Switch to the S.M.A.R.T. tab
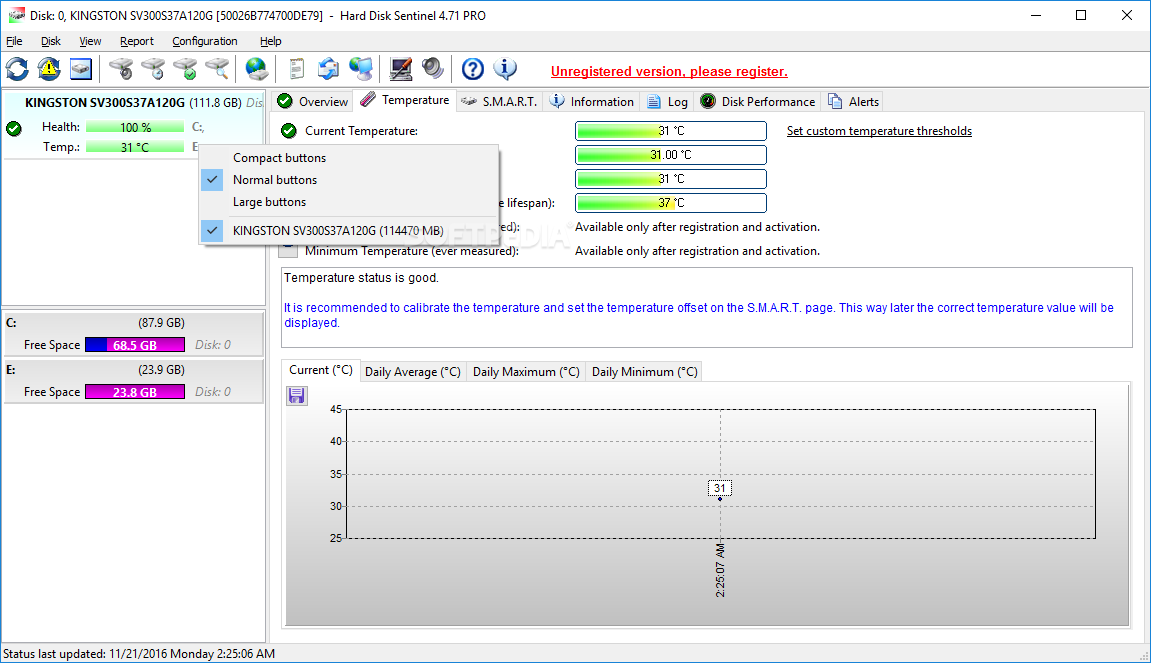This screenshot has height=663, width=1151. (500, 101)
